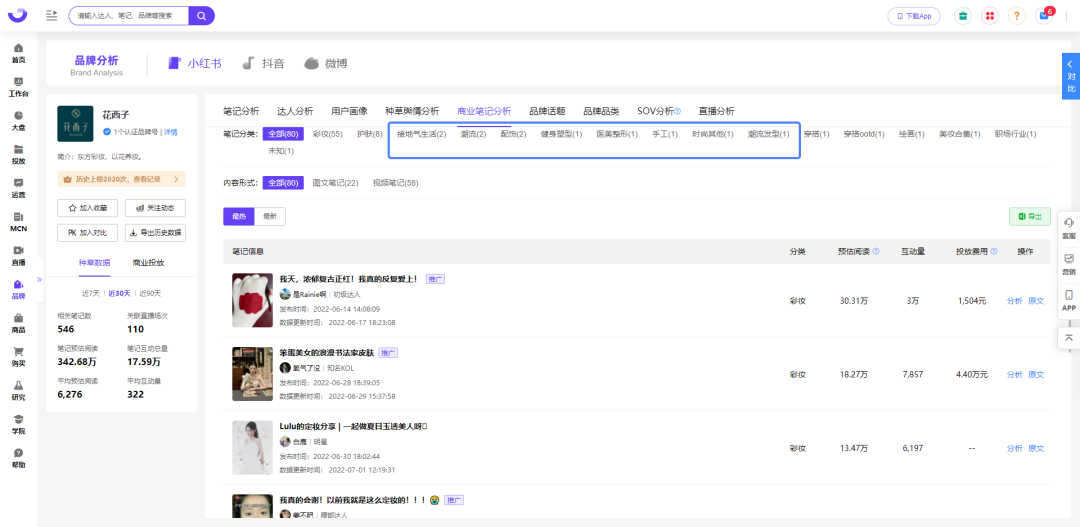The width and height of the screenshot is (1080, 527).
Task: Open the 用户画像 tab
Action: click(349, 111)
